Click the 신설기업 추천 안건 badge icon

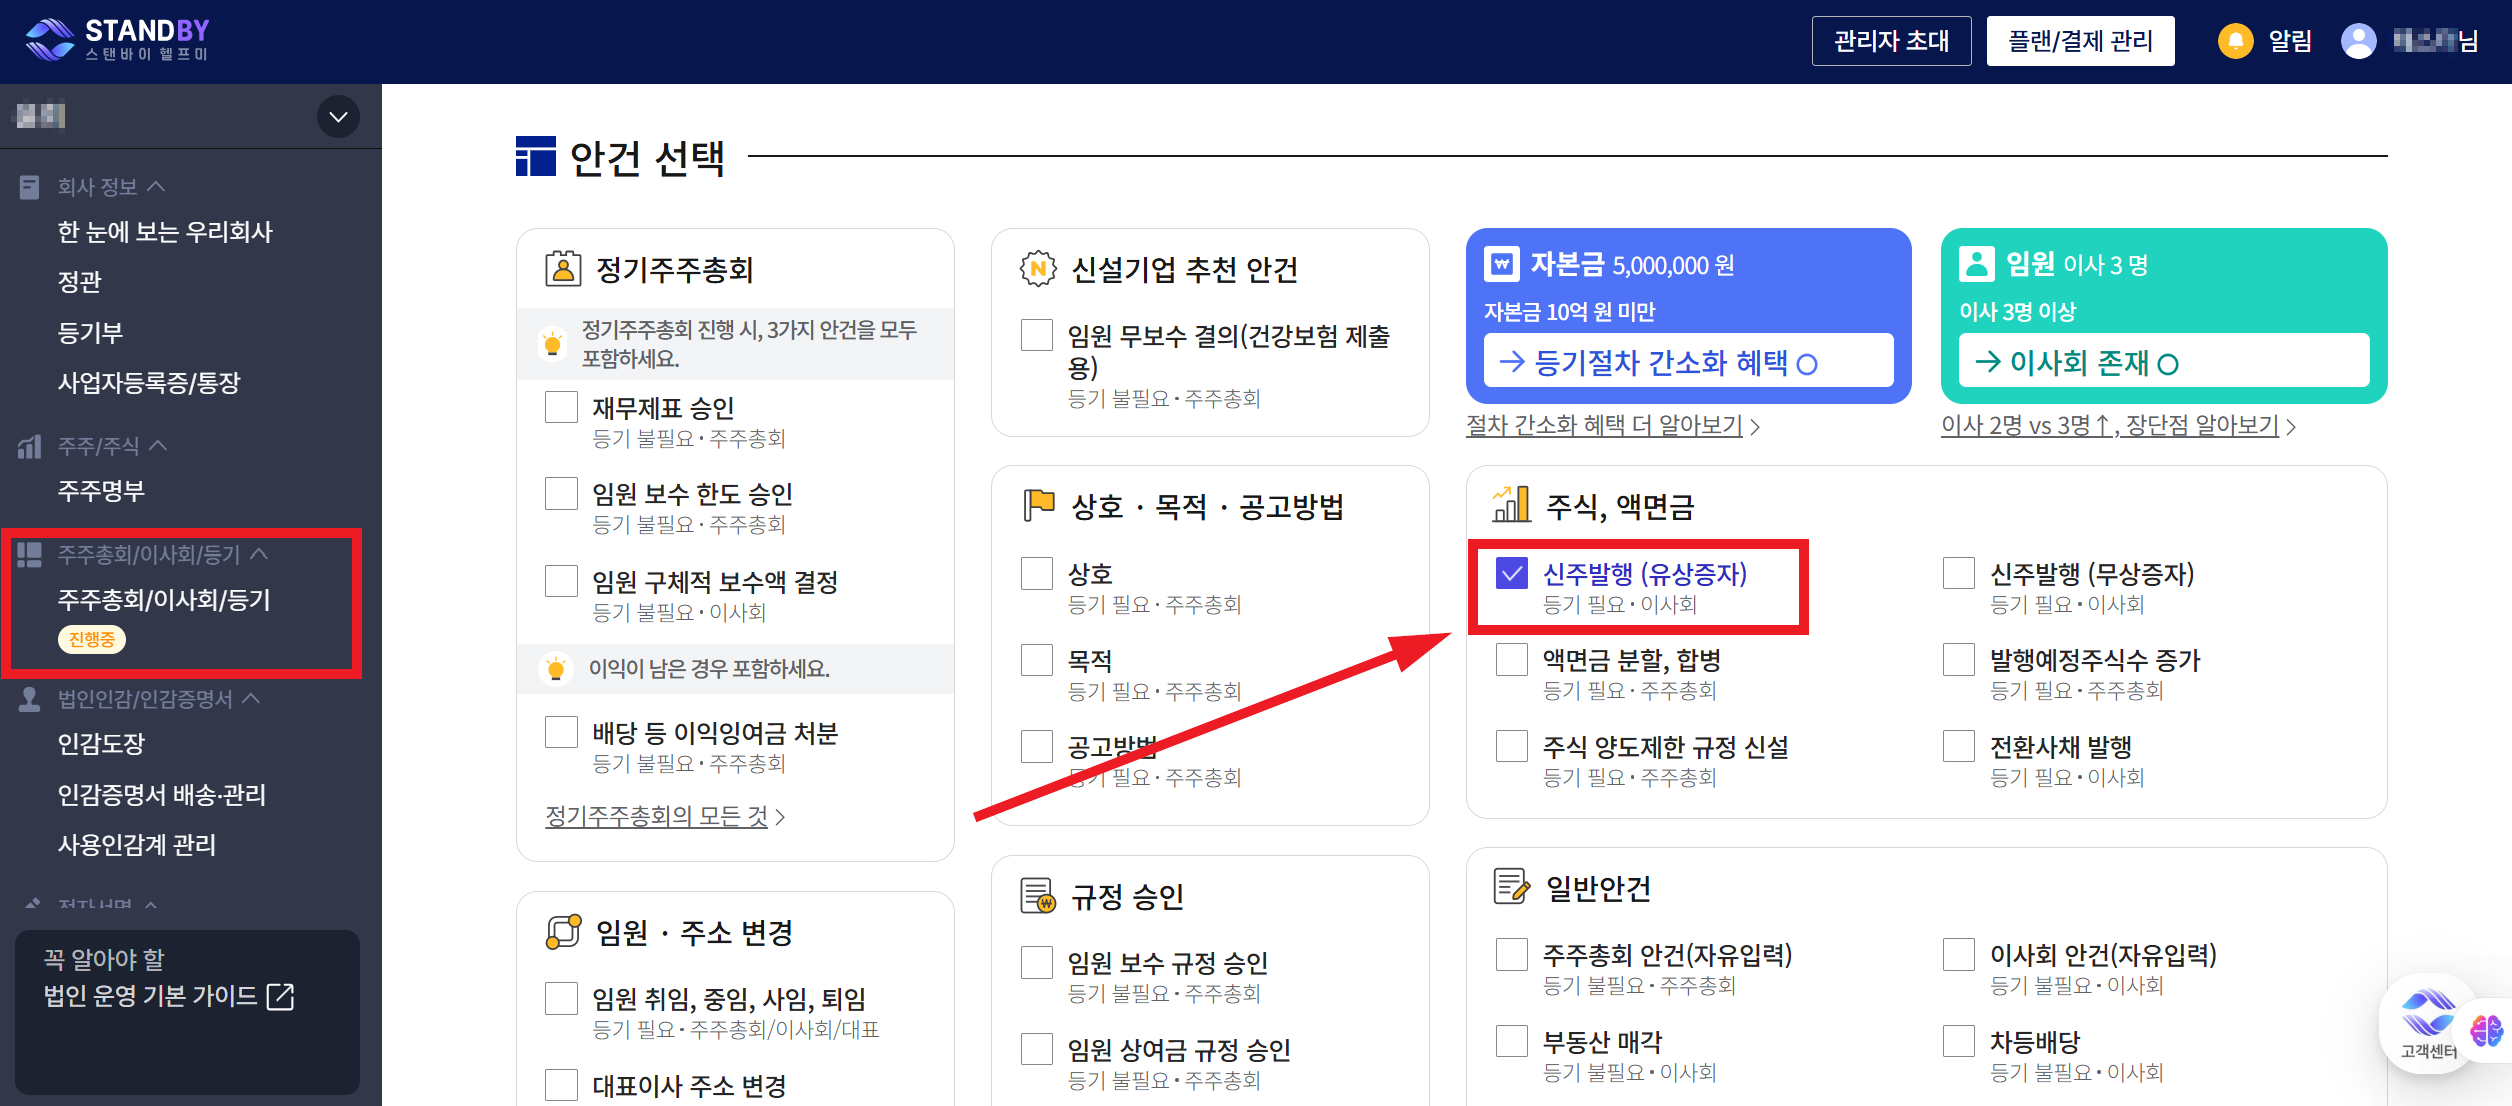coord(1038,269)
